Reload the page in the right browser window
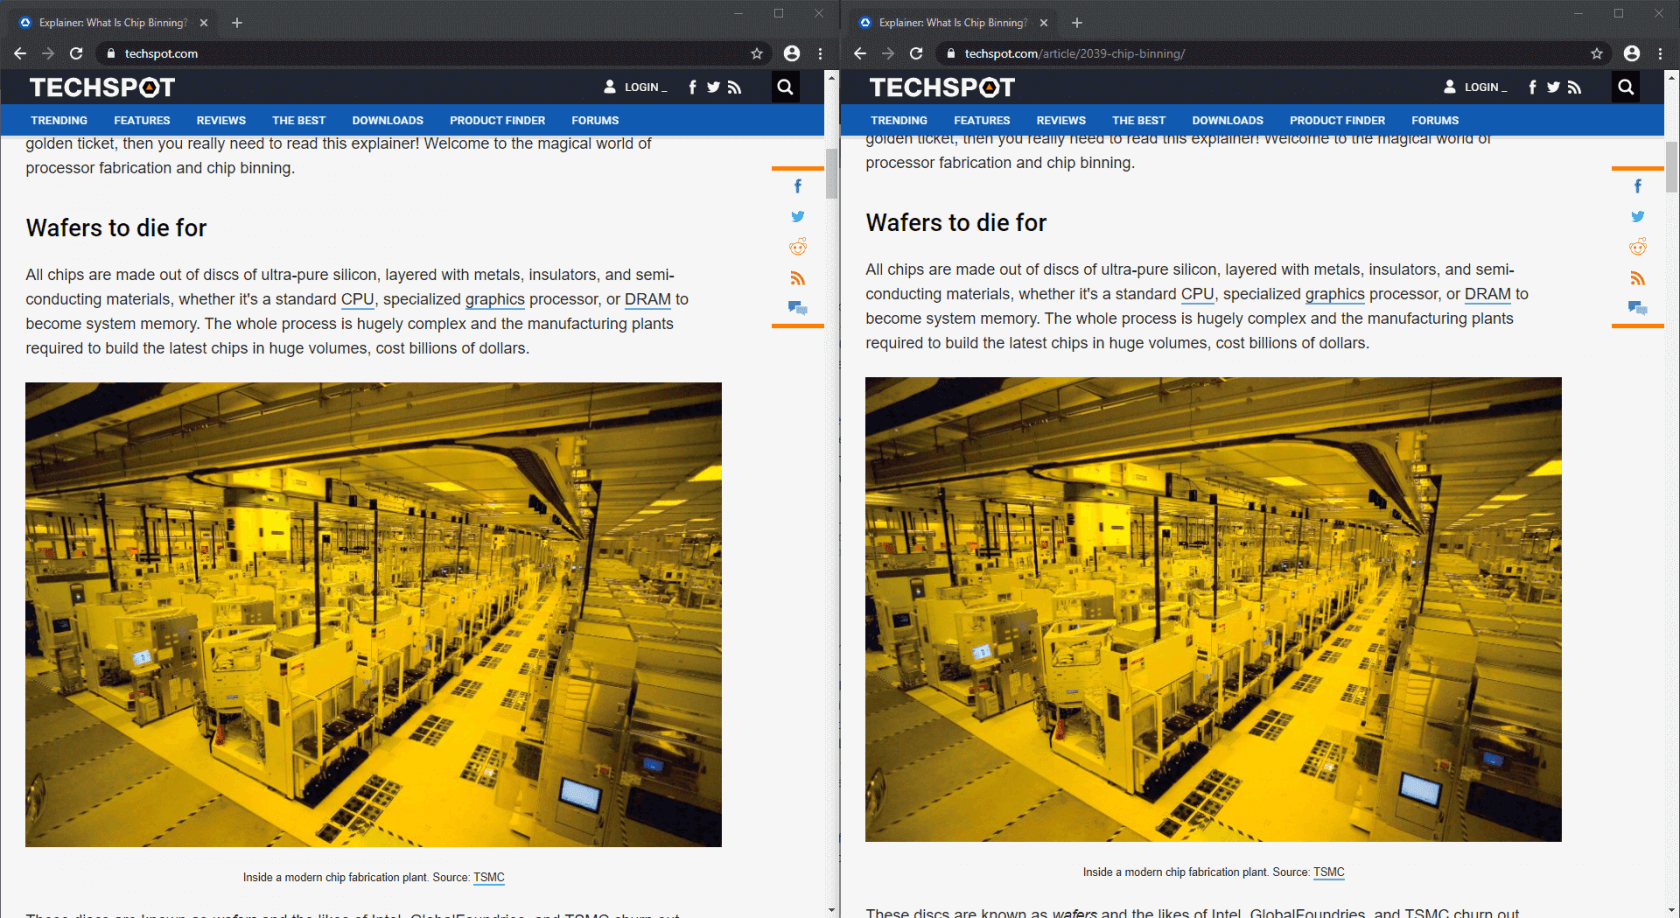Screen dimensions: 1680x918 click(916, 53)
